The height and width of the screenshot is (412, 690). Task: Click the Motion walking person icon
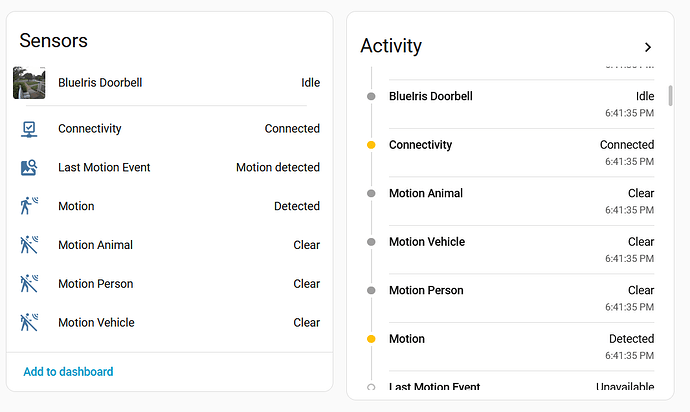[29, 206]
